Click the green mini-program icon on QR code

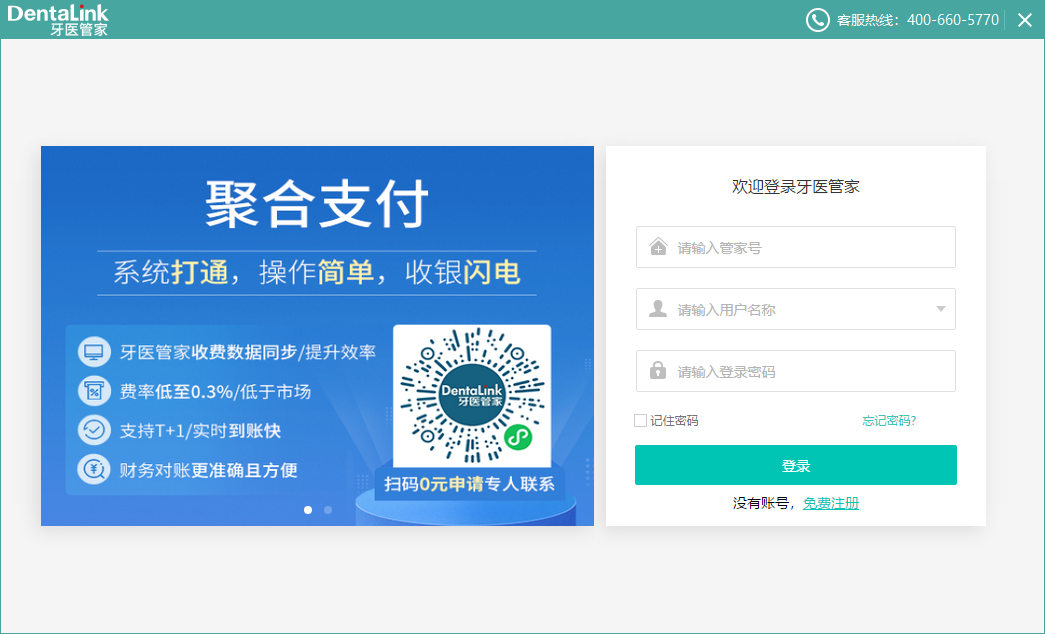click(x=518, y=438)
